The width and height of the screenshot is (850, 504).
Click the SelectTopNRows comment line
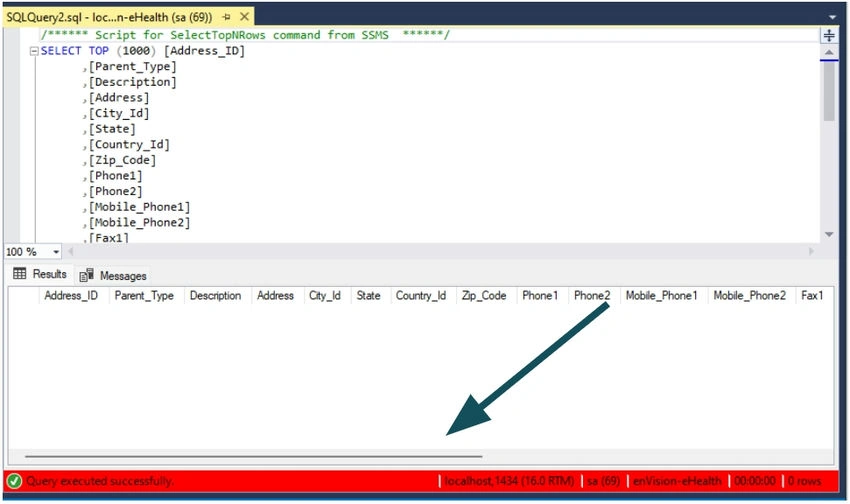pyautogui.click(x=245, y=35)
